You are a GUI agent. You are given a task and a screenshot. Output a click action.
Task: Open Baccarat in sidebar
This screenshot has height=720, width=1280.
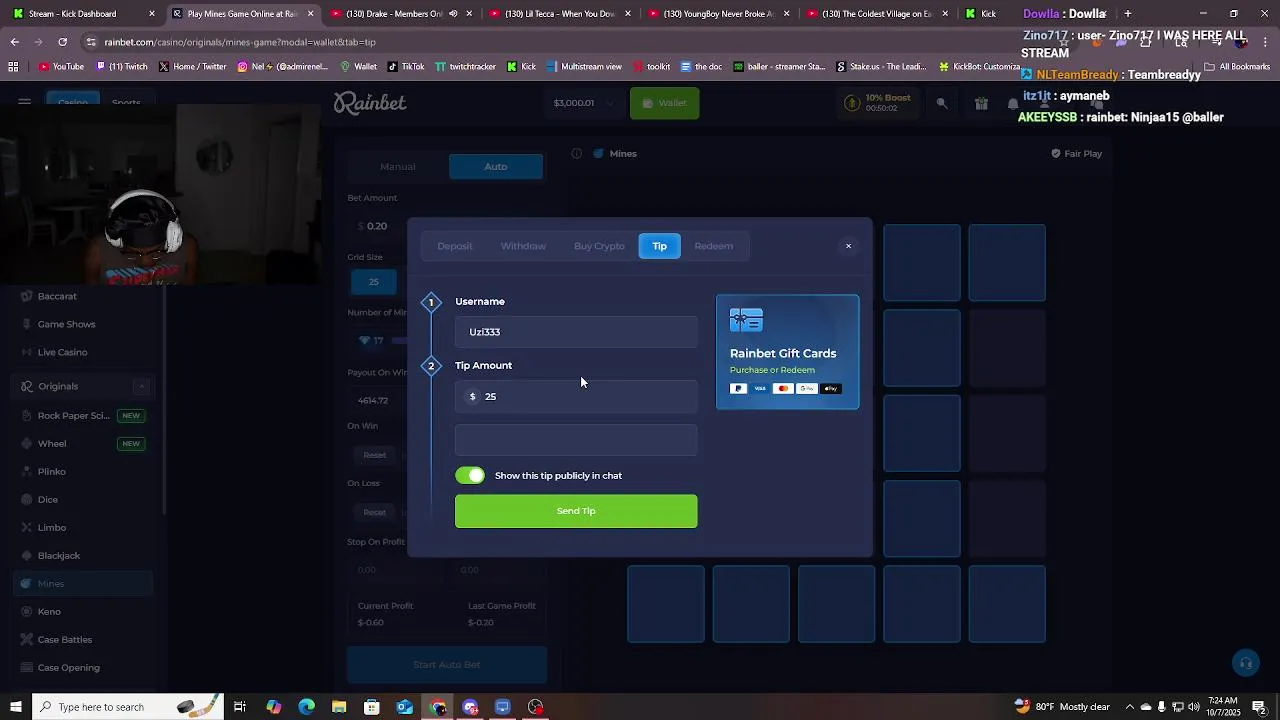click(x=57, y=296)
